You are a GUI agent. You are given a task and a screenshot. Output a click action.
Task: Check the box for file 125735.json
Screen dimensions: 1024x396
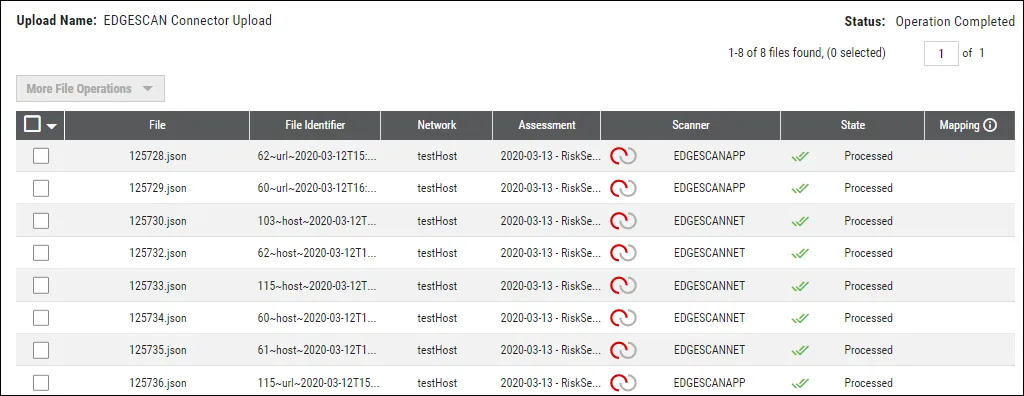point(41,350)
